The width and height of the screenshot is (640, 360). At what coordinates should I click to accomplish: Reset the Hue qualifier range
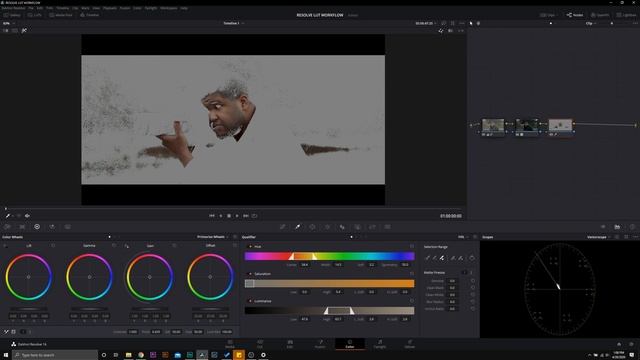pyautogui.click(x=412, y=247)
